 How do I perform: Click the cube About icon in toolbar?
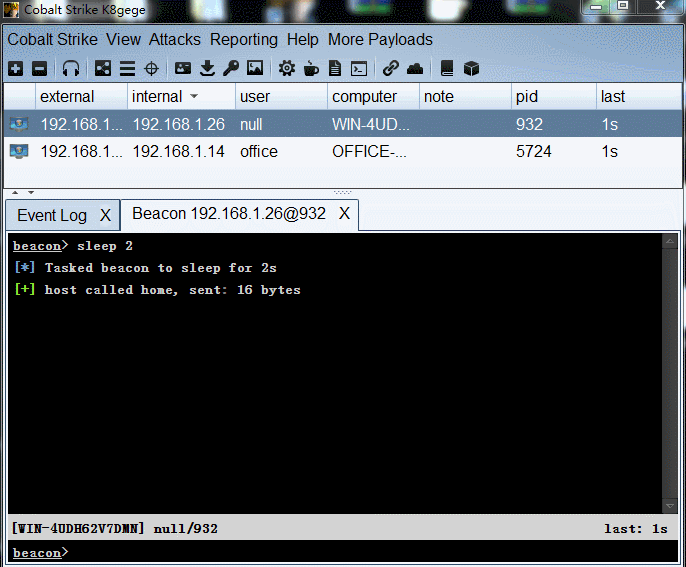click(x=471, y=69)
